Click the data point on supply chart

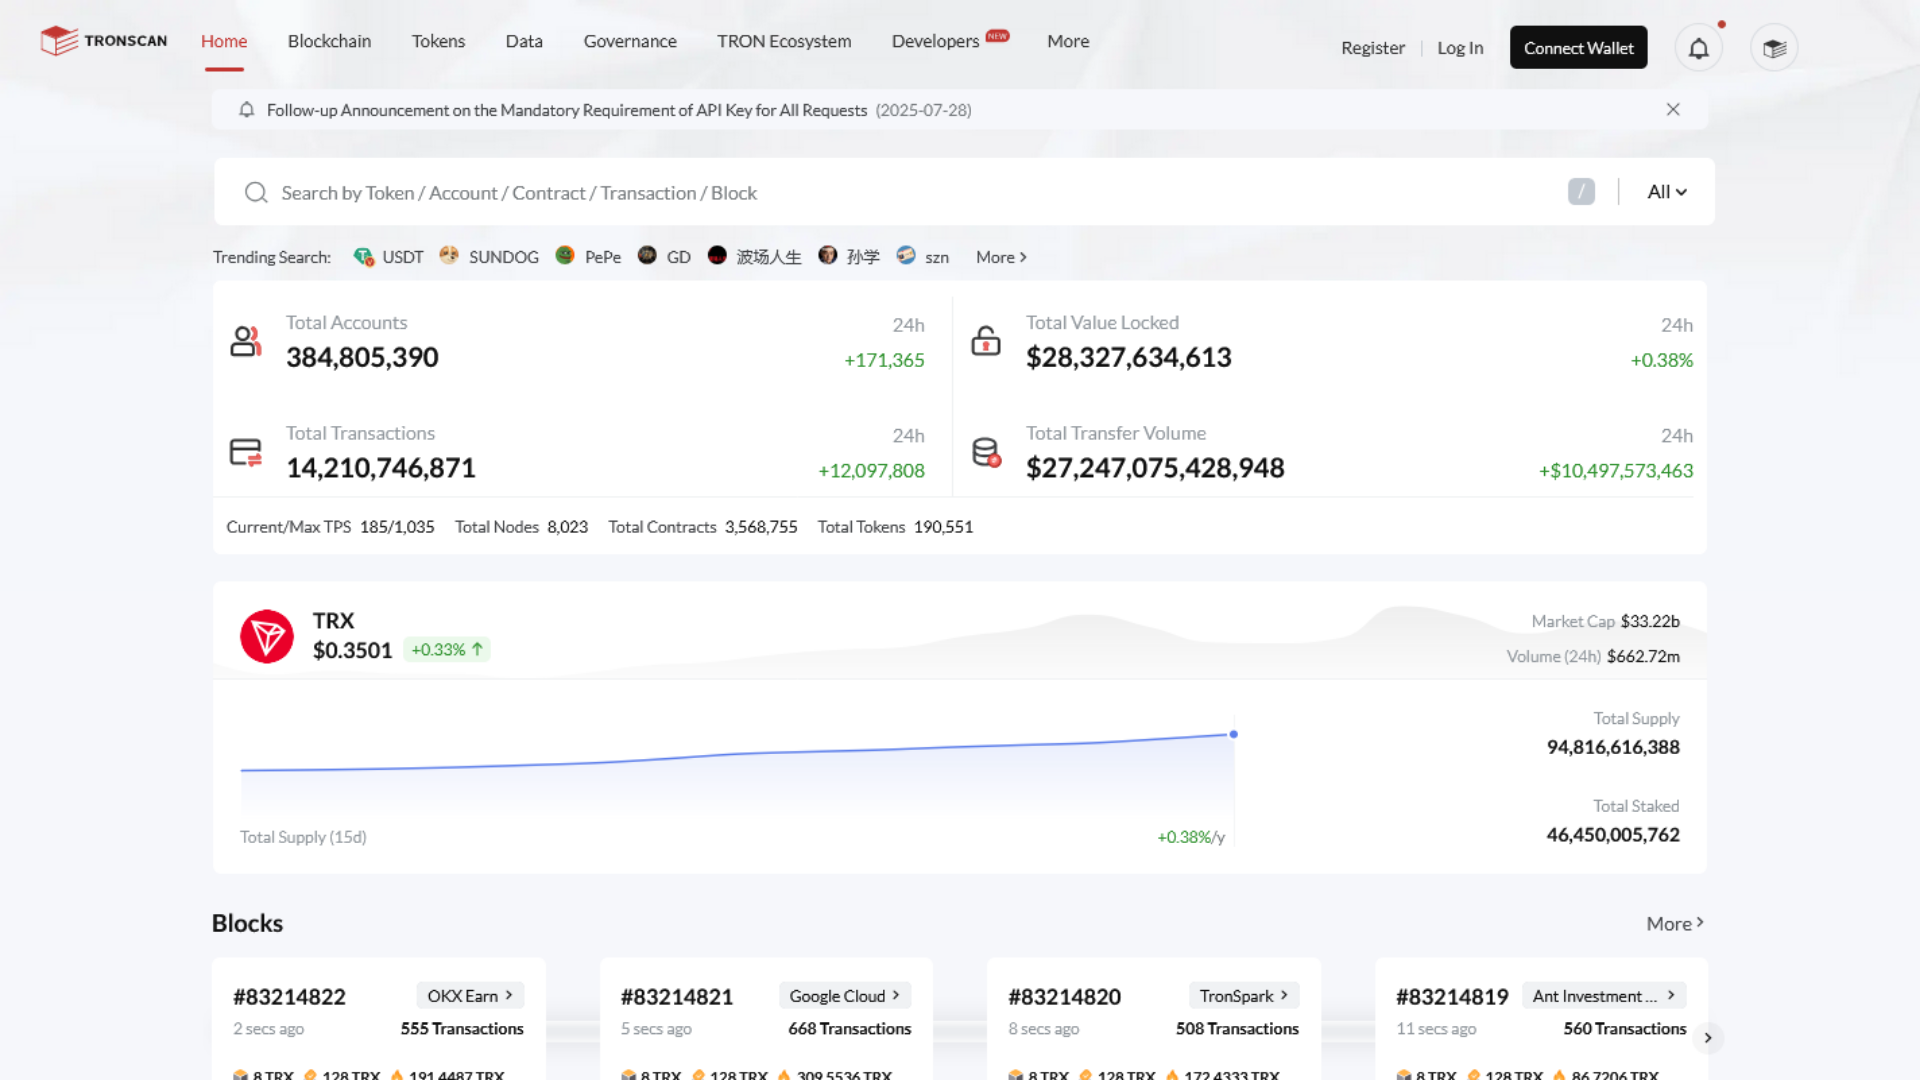[x=1233, y=734]
